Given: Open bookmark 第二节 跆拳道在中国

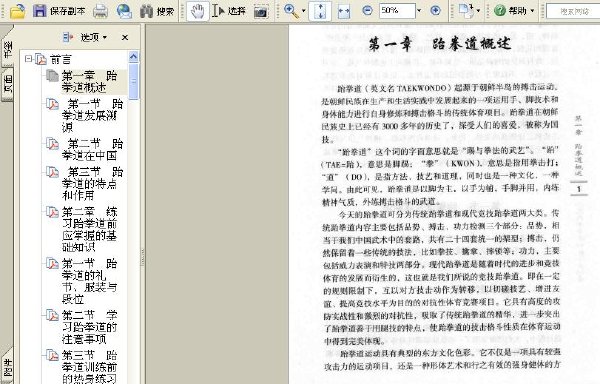Looking at the screenshot, I should [x=92, y=150].
